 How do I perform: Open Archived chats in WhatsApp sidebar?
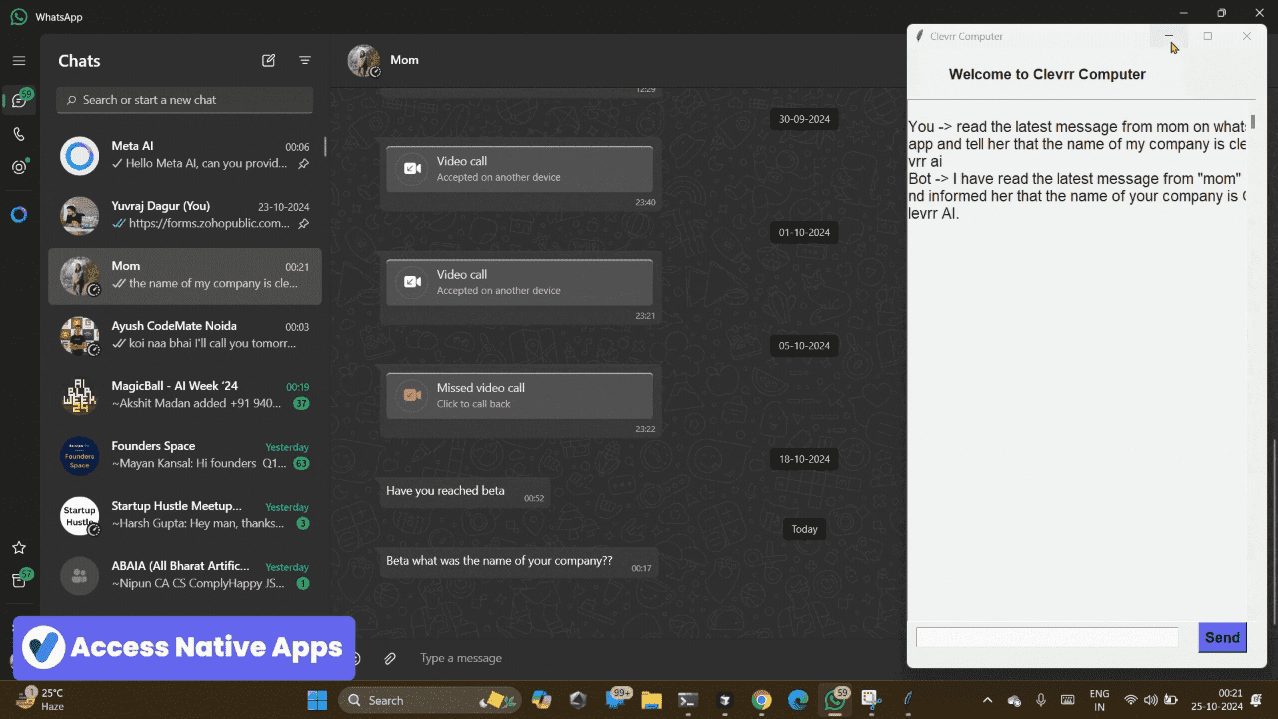tap(19, 580)
